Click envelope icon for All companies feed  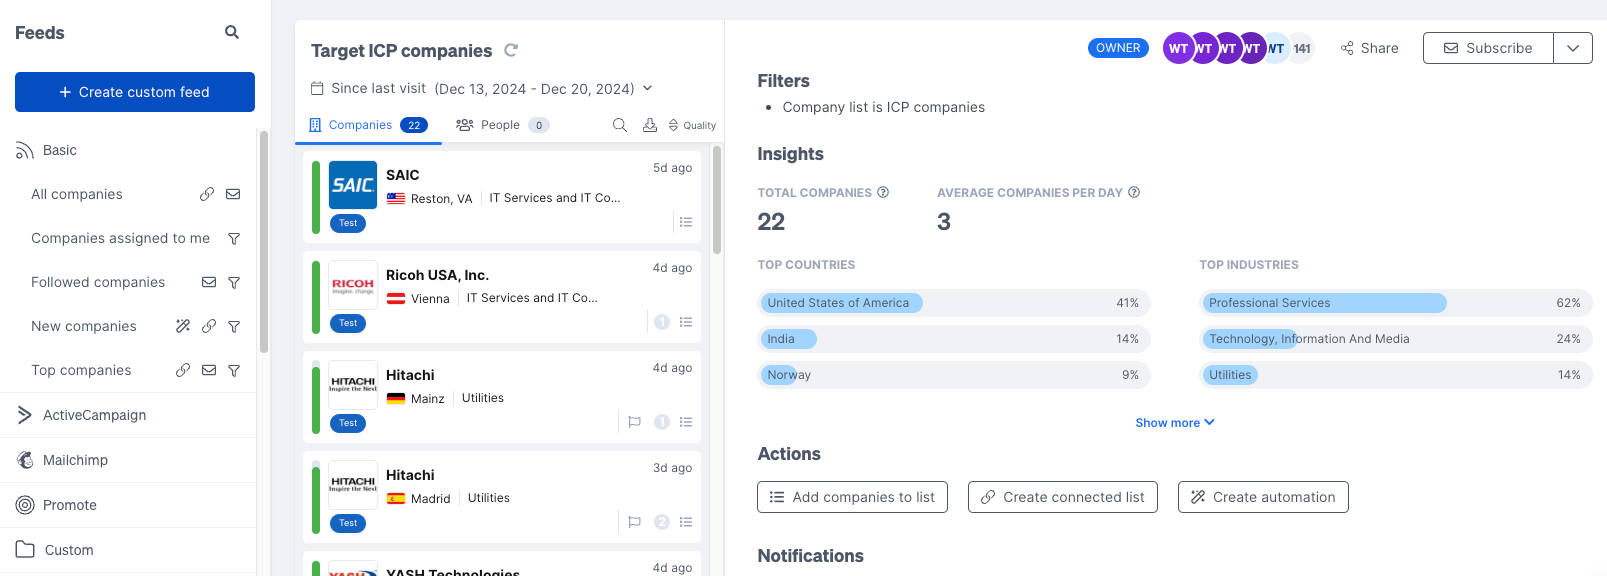pos(233,194)
